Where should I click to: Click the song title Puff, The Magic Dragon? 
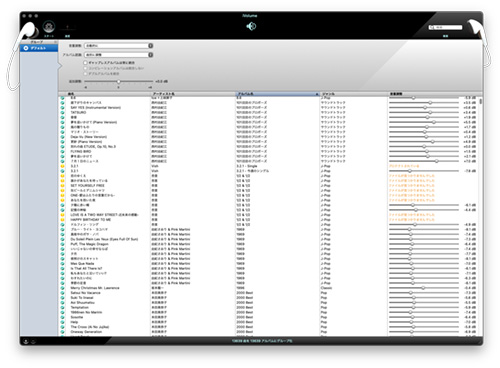[89, 244]
